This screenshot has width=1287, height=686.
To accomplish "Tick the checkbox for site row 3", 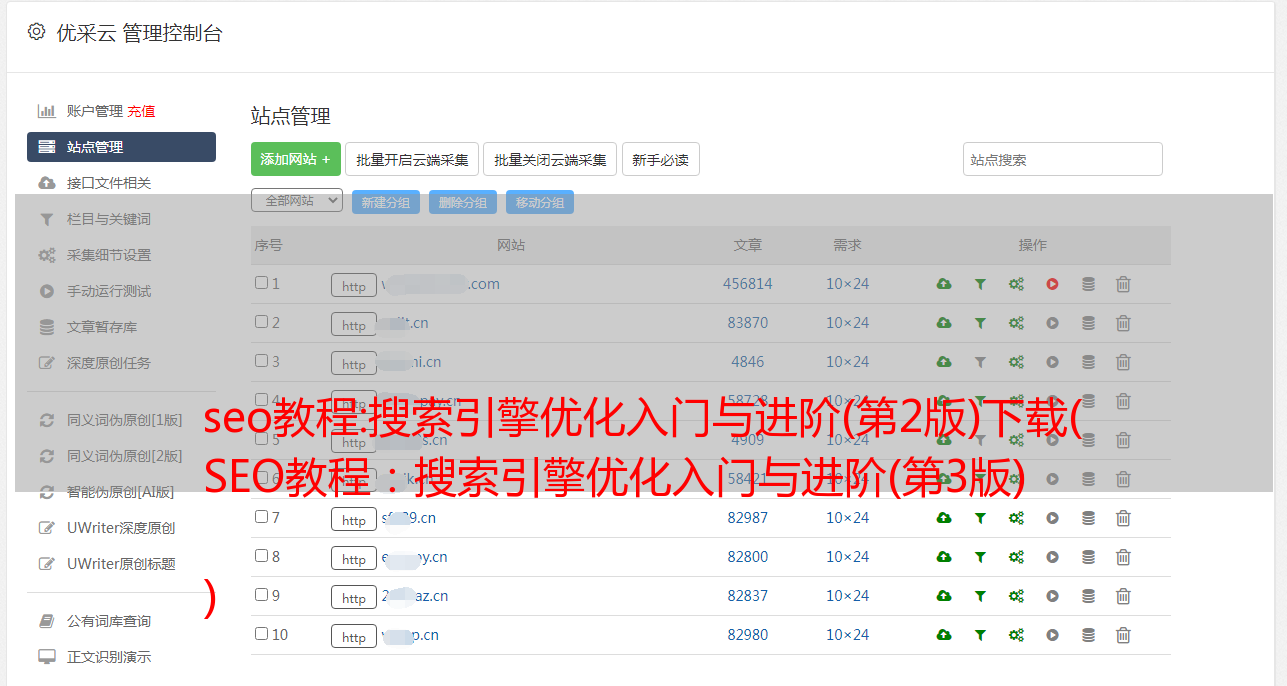I will (x=261, y=361).
